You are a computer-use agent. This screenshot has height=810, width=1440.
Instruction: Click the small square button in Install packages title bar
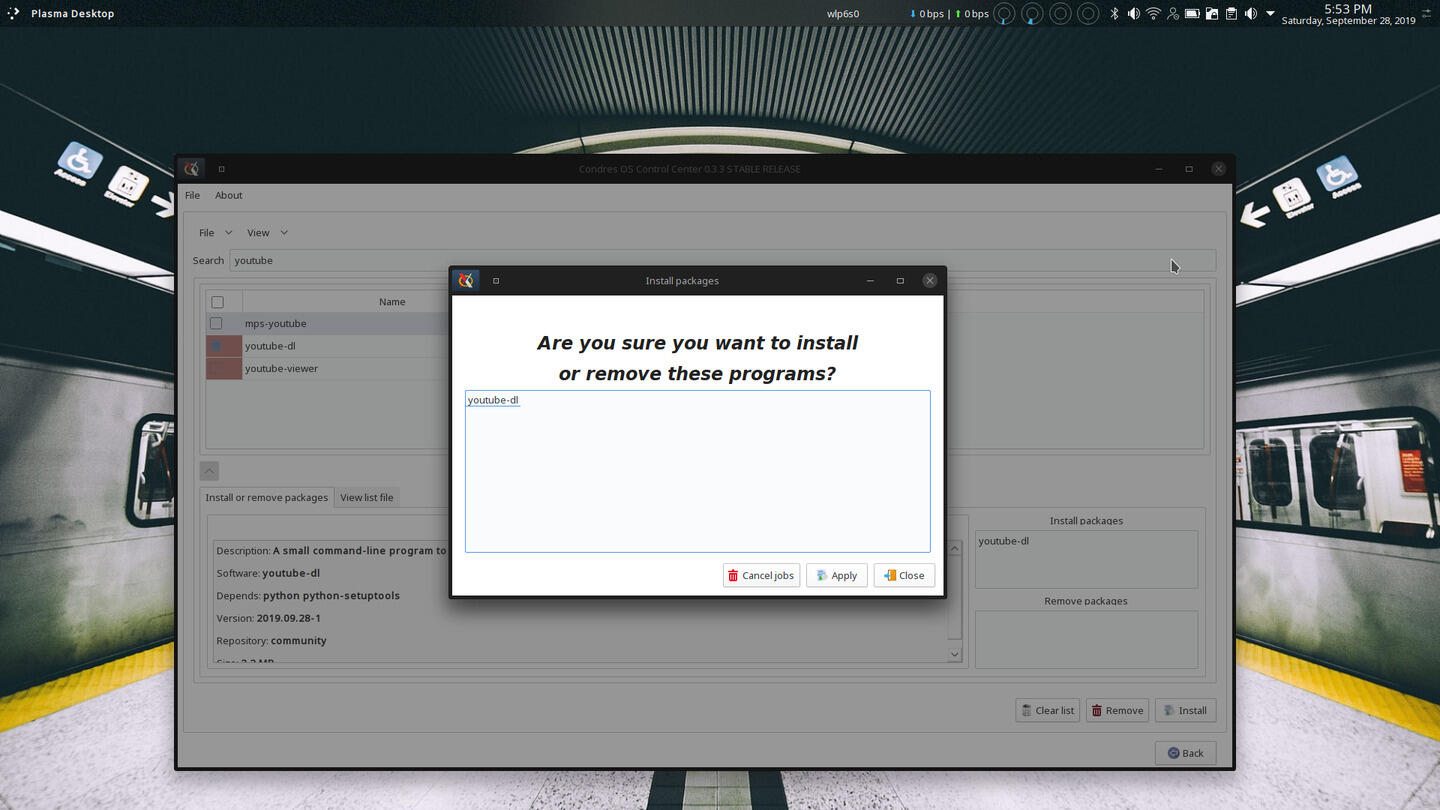496,281
